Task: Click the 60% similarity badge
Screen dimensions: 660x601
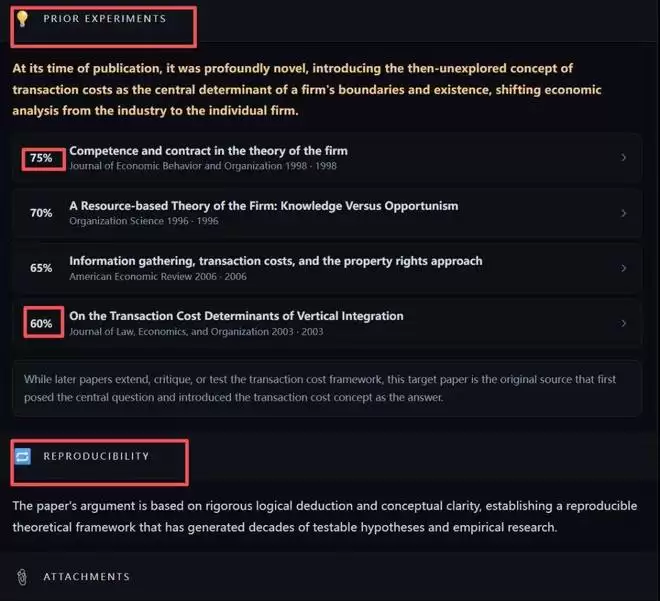Action: coord(41,323)
